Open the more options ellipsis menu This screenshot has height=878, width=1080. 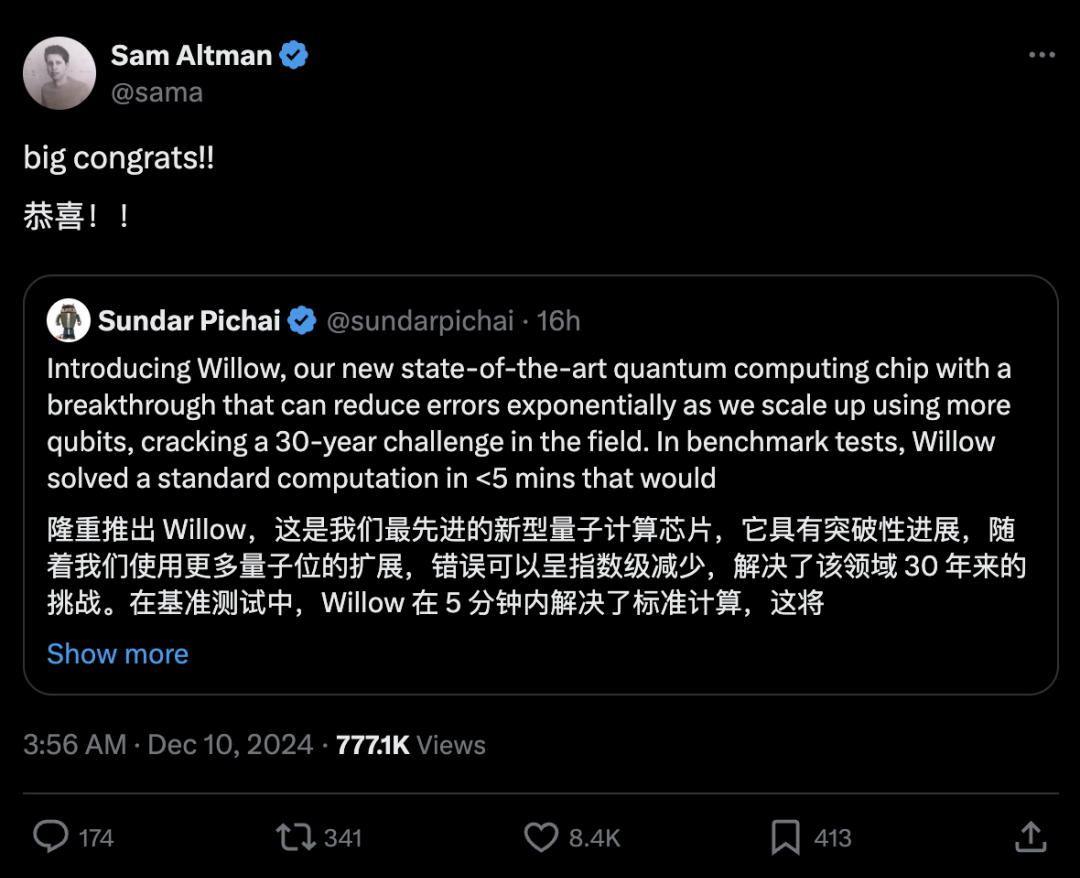[x=1041, y=55]
